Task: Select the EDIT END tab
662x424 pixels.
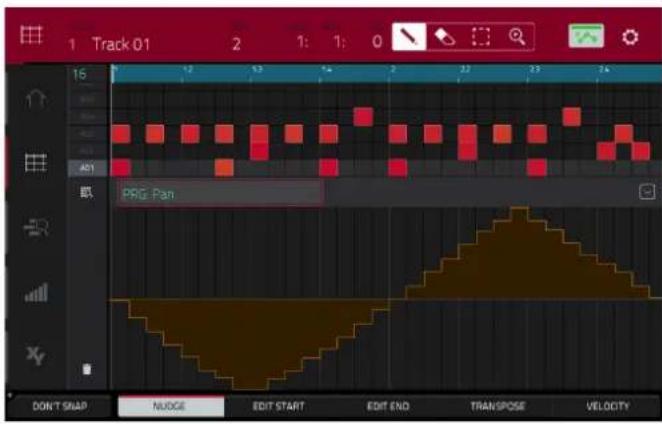Action: point(388,406)
